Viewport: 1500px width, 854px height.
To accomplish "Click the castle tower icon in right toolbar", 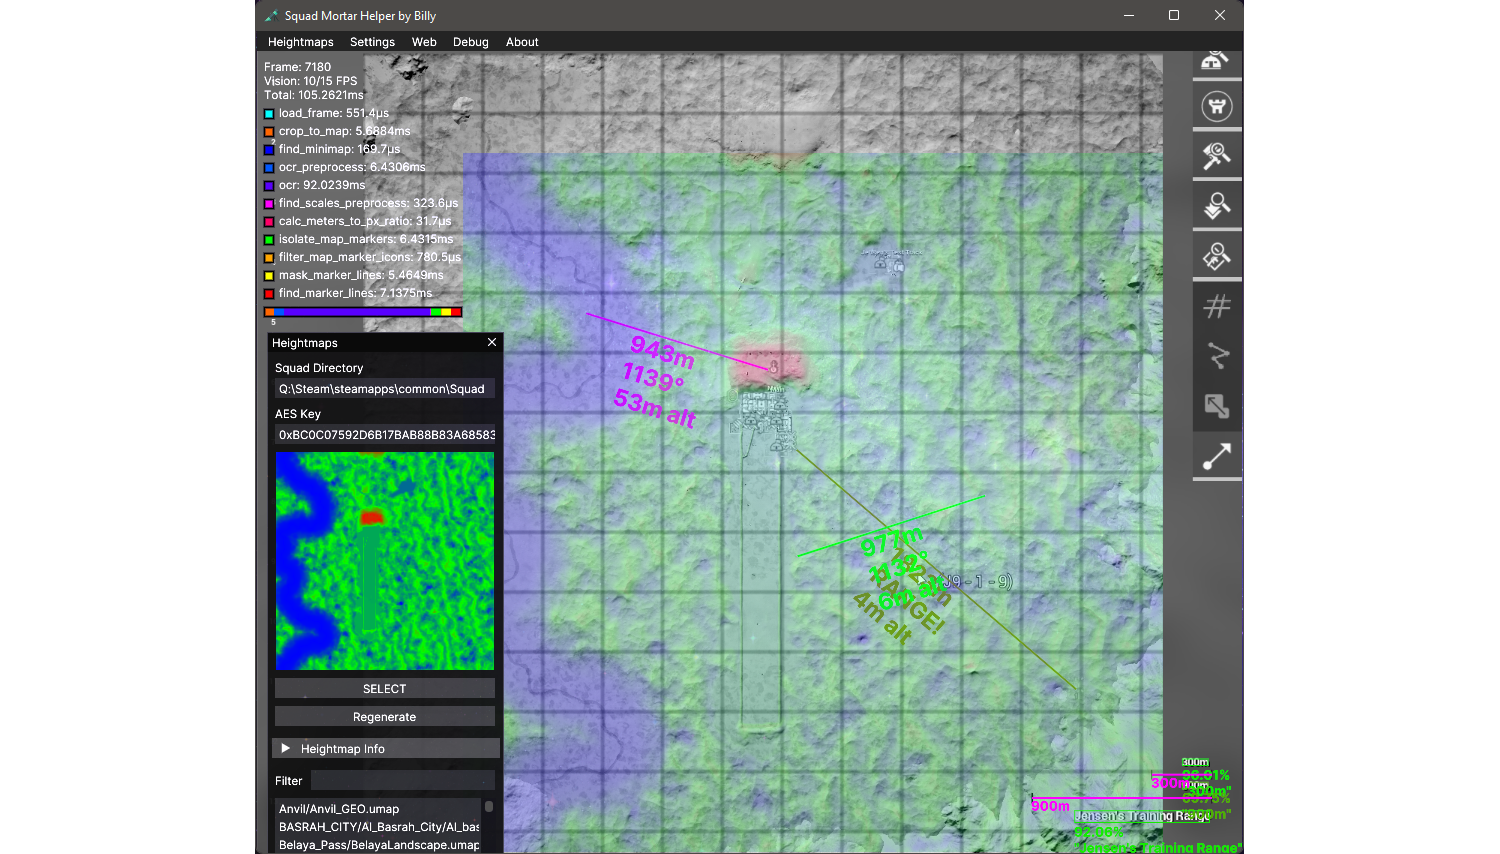I will coord(1217,106).
